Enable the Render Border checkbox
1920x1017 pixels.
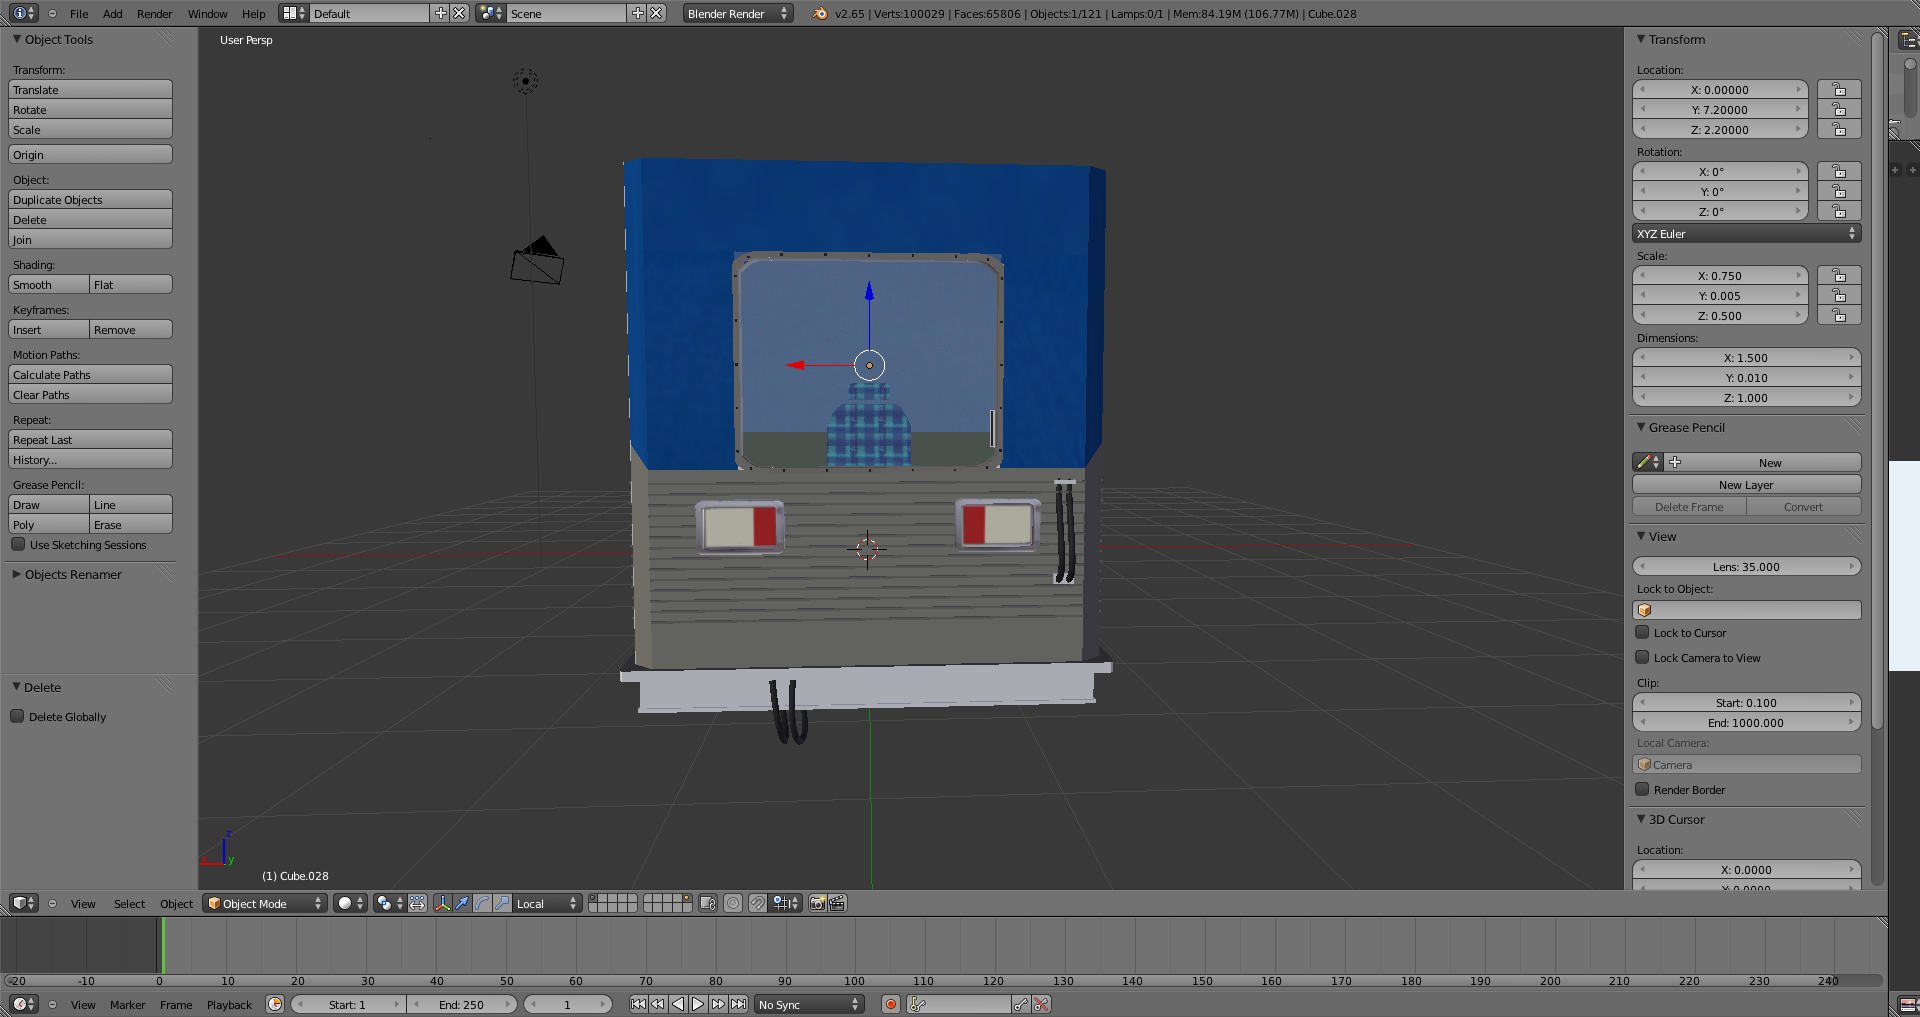pos(1642,790)
